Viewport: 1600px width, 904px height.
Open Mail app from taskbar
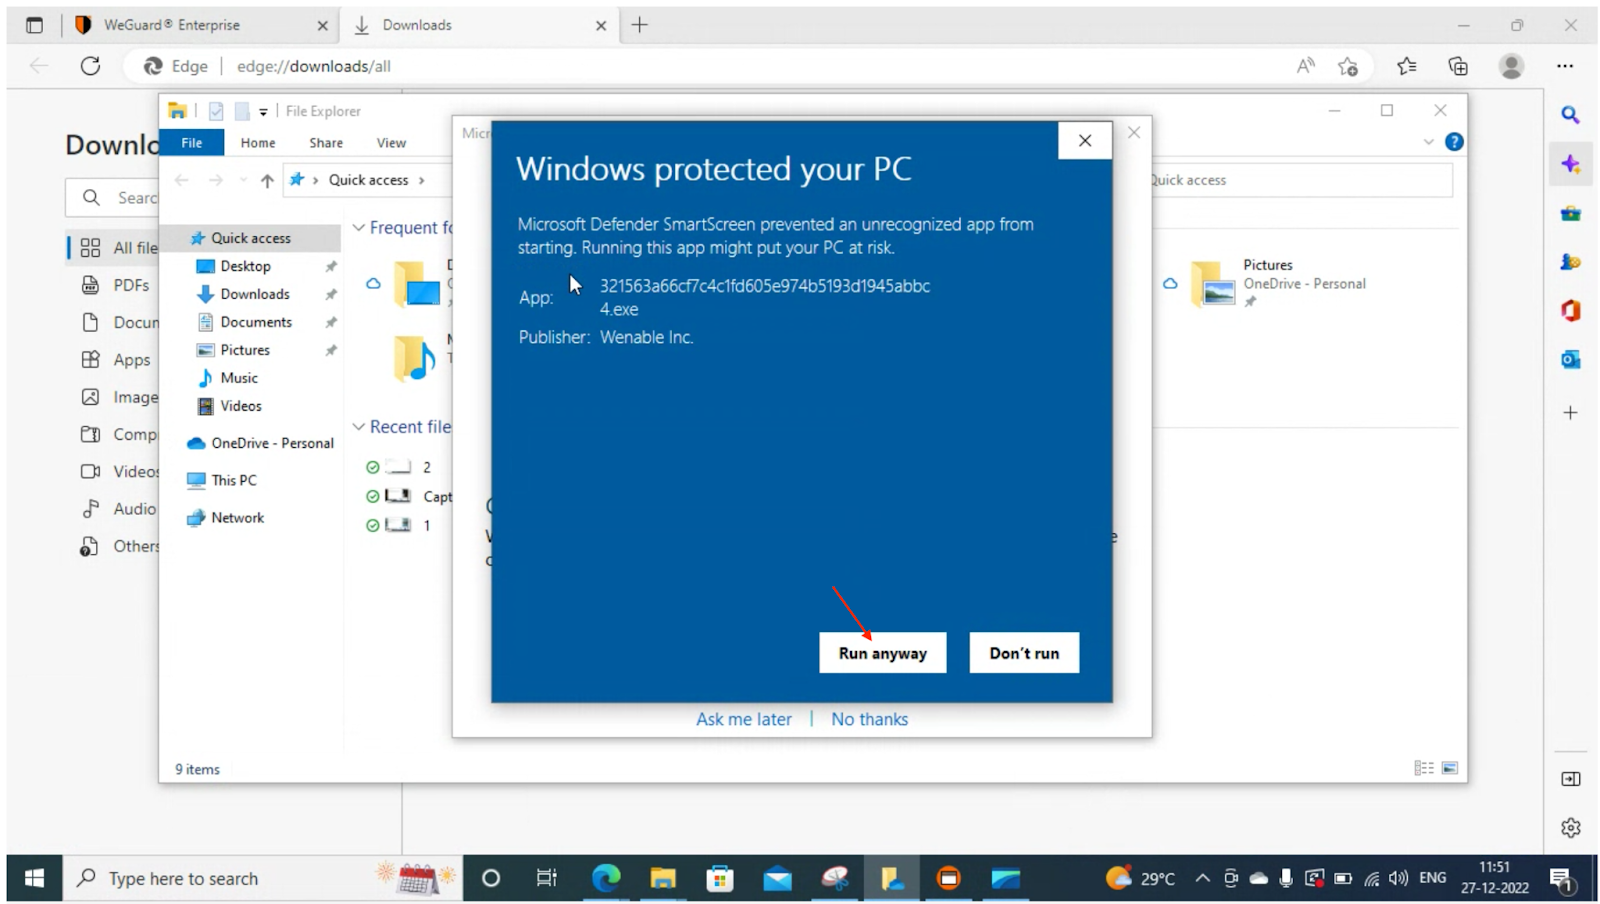(777, 878)
